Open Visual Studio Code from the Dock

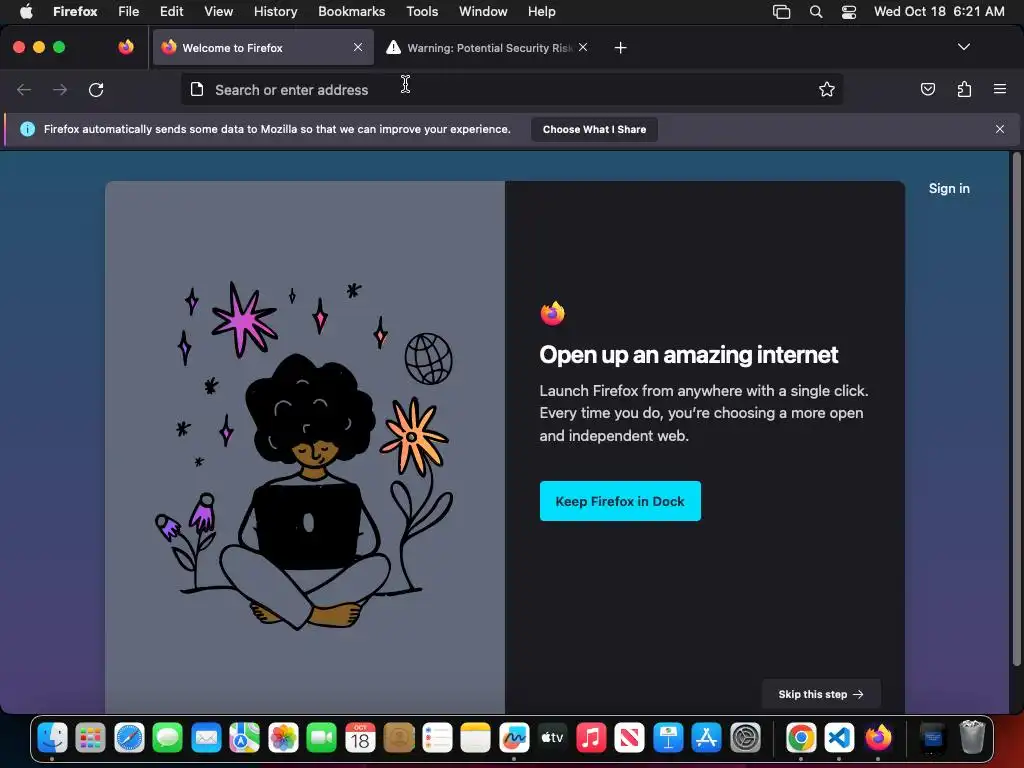pos(839,738)
